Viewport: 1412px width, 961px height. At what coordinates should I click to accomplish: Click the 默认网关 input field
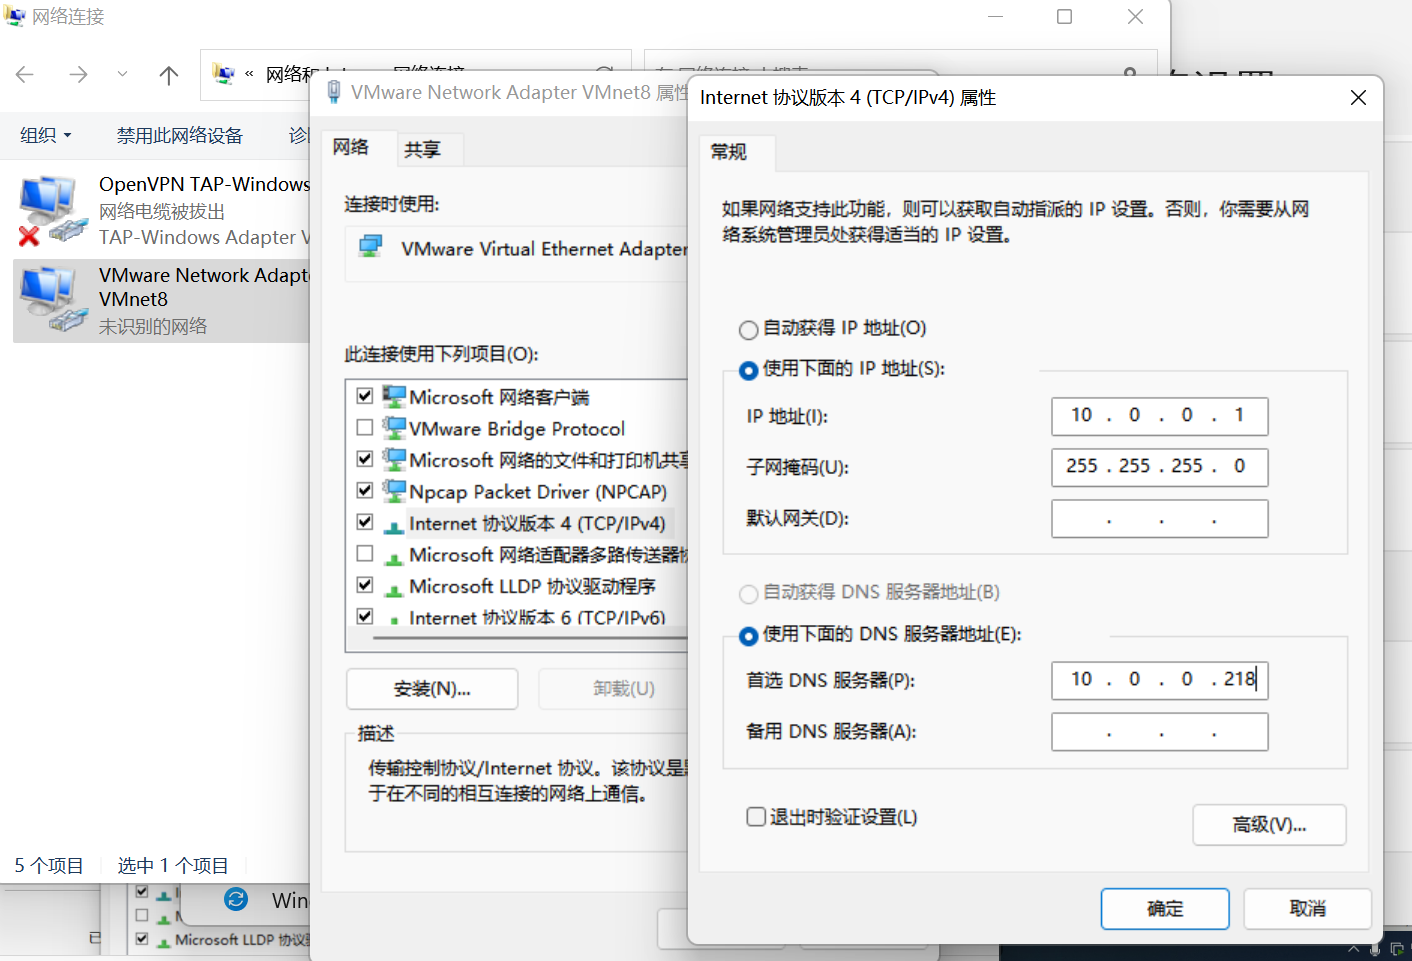point(1160,519)
